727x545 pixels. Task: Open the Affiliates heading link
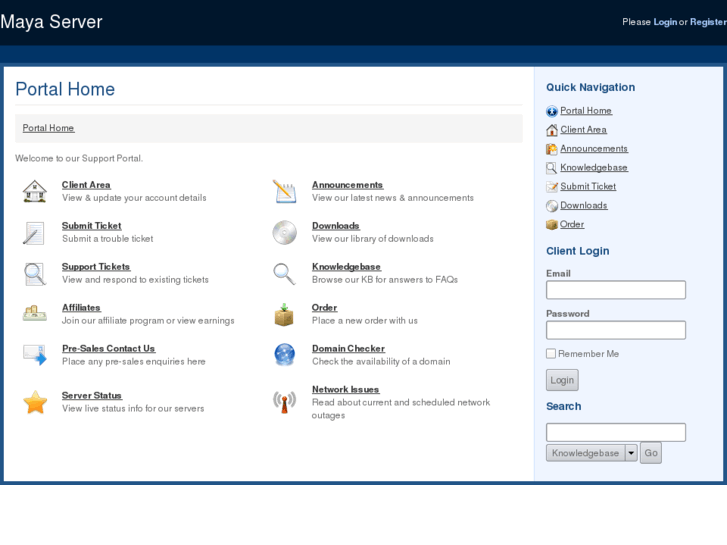[81, 308]
